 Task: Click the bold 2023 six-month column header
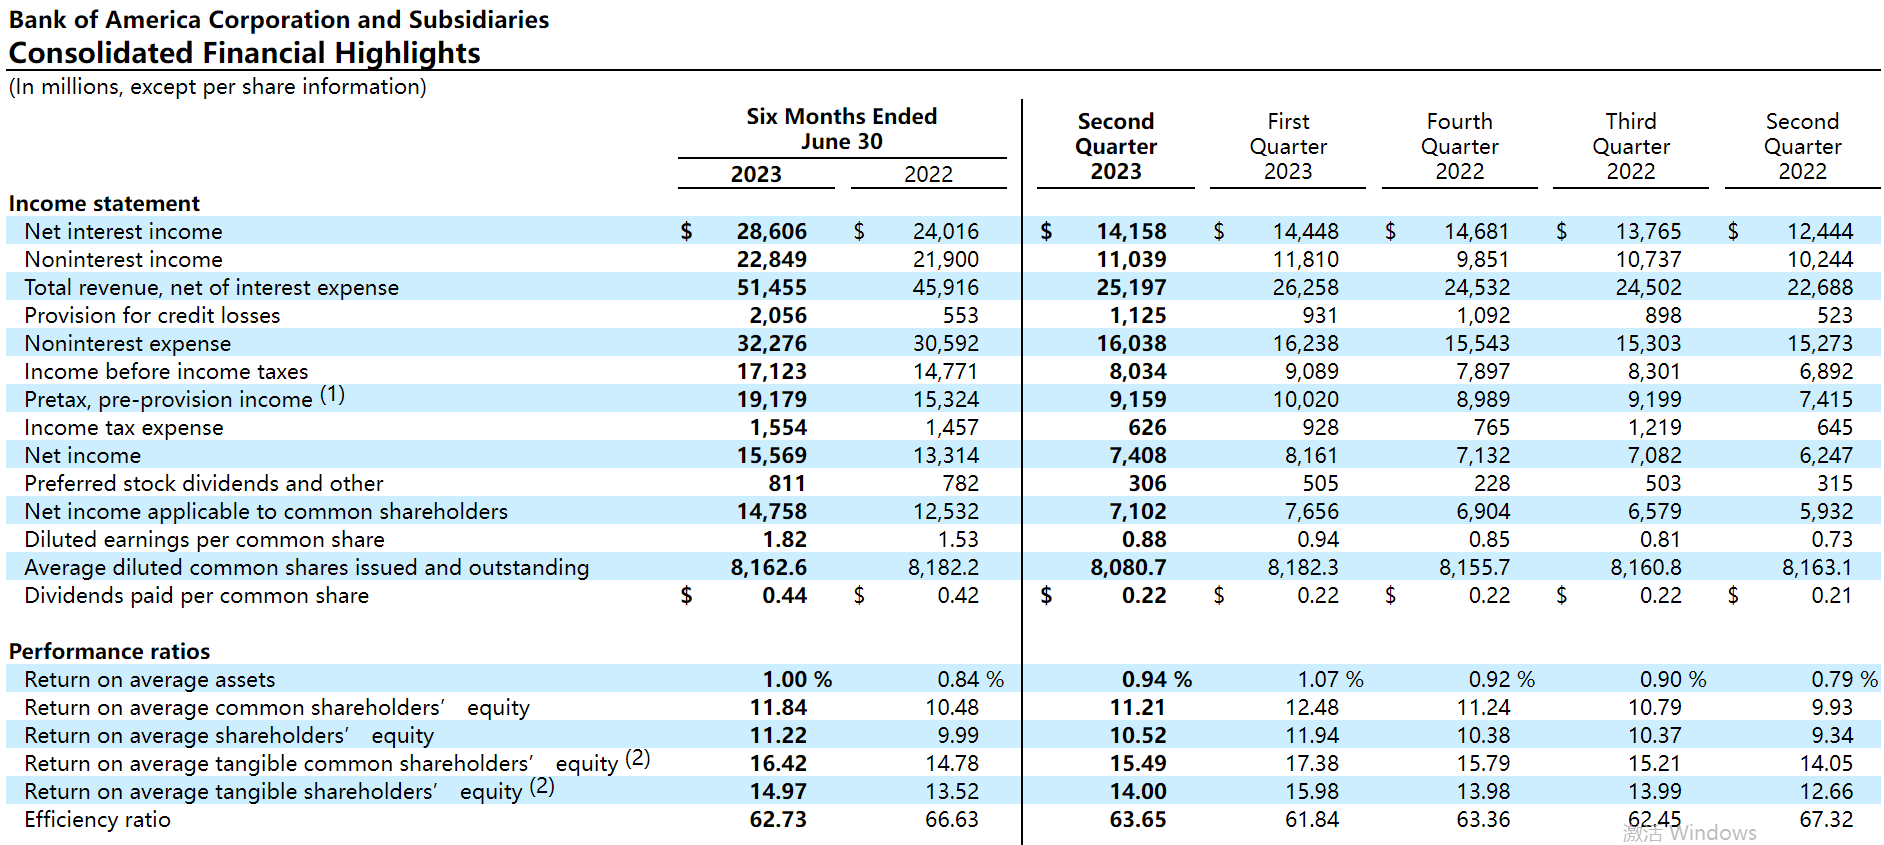point(756,174)
